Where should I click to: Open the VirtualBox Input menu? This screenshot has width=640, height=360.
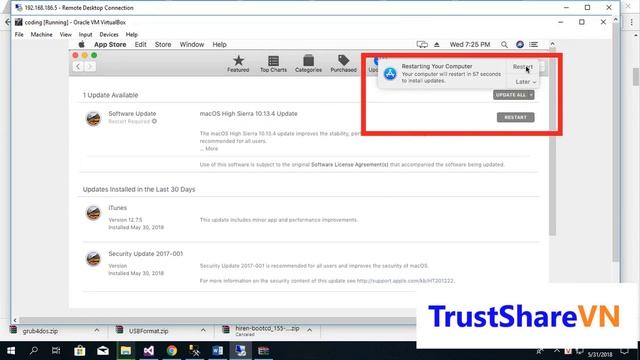coord(85,35)
